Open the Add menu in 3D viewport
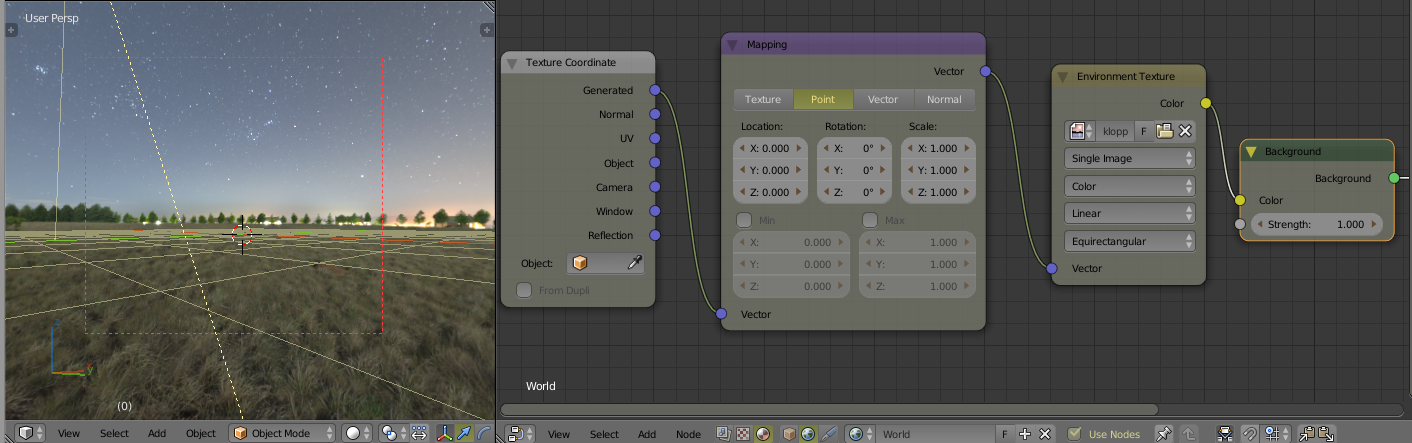1412x443 pixels. click(x=157, y=434)
